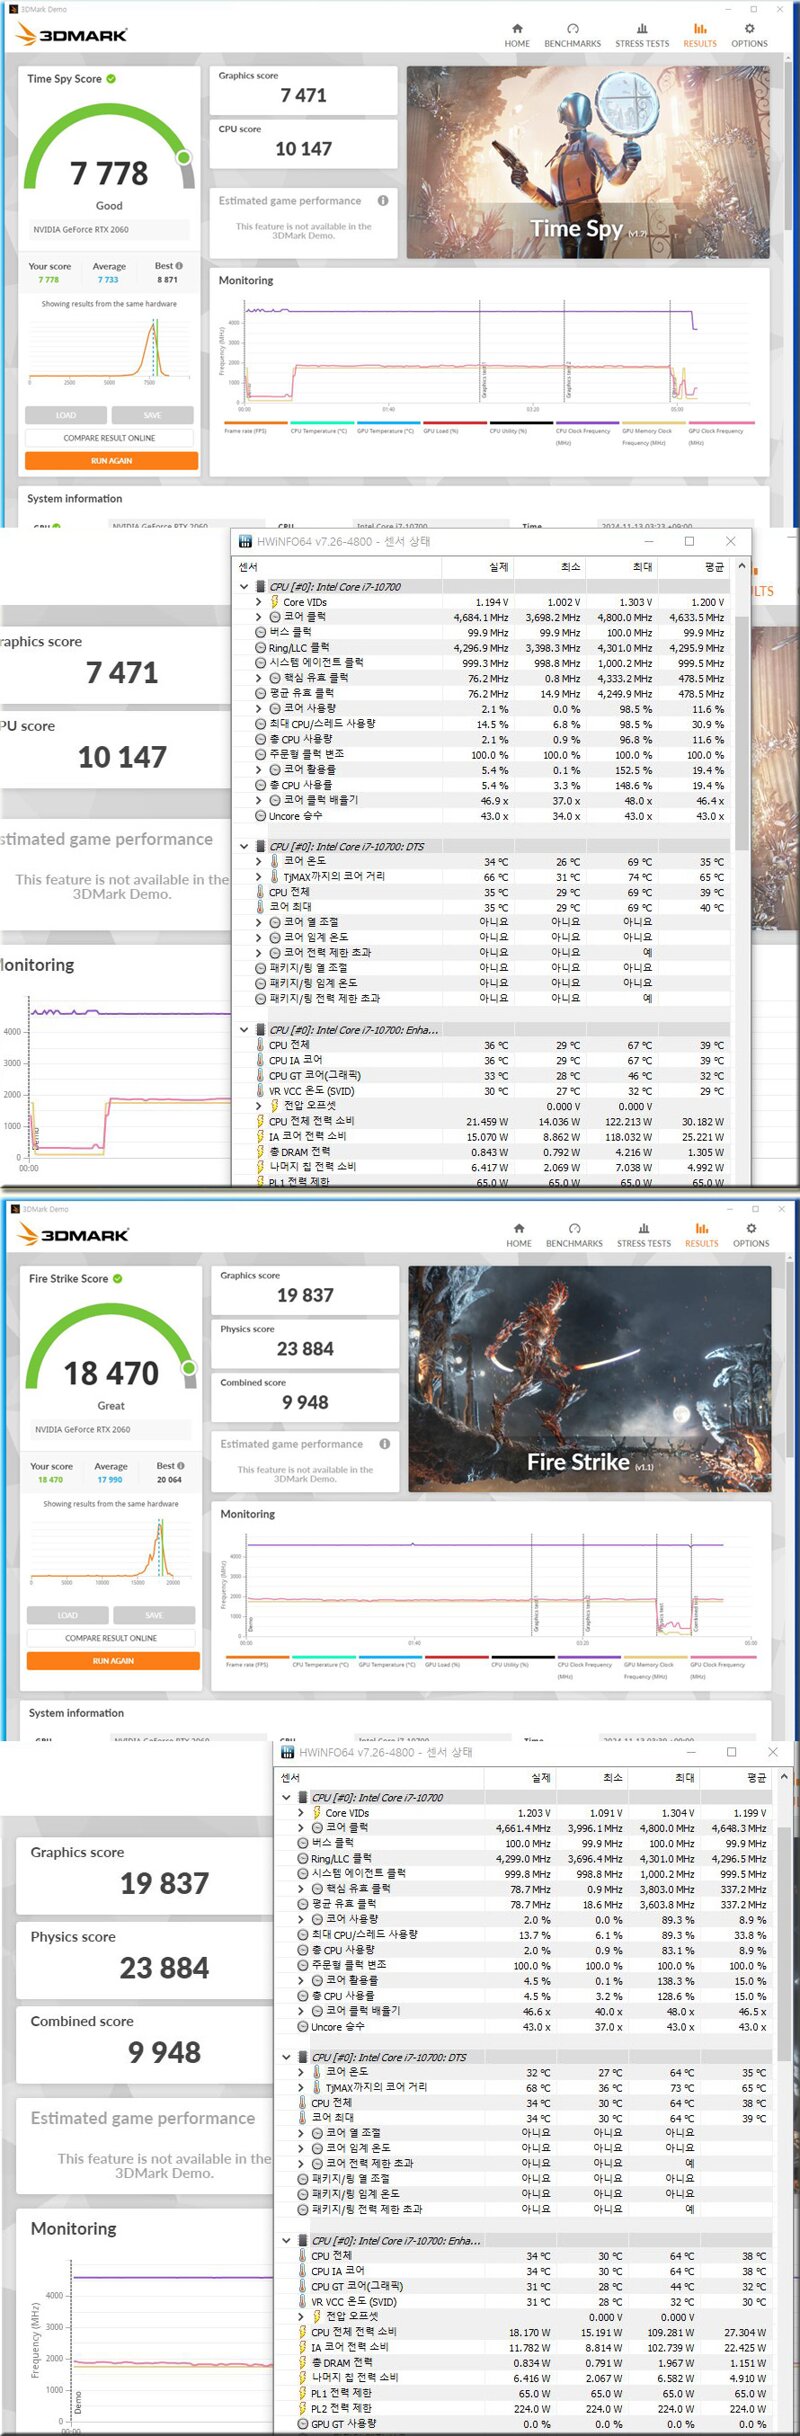This screenshot has width=800, height=2436.
Task: Click RUN AGAIN in the Fire Strike window
Action: (x=113, y=1661)
